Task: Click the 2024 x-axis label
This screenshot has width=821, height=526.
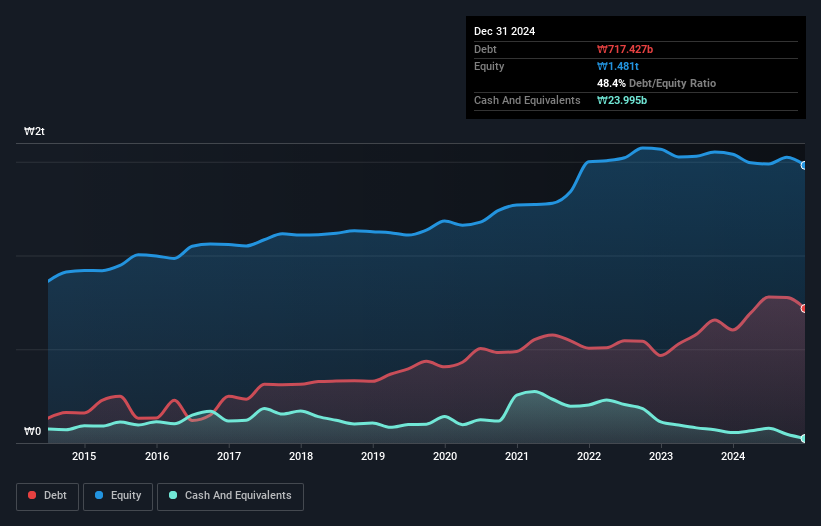Action: click(x=733, y=456)
